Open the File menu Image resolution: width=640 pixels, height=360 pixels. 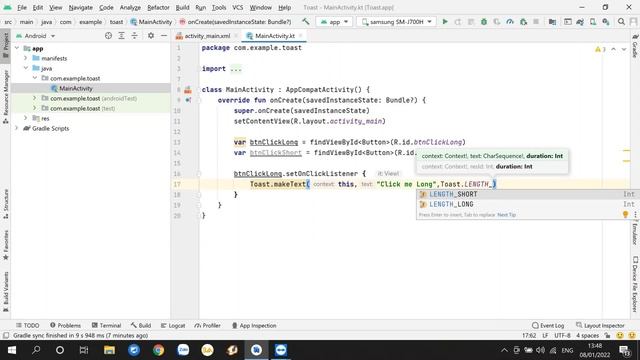[x=22, y=7]
